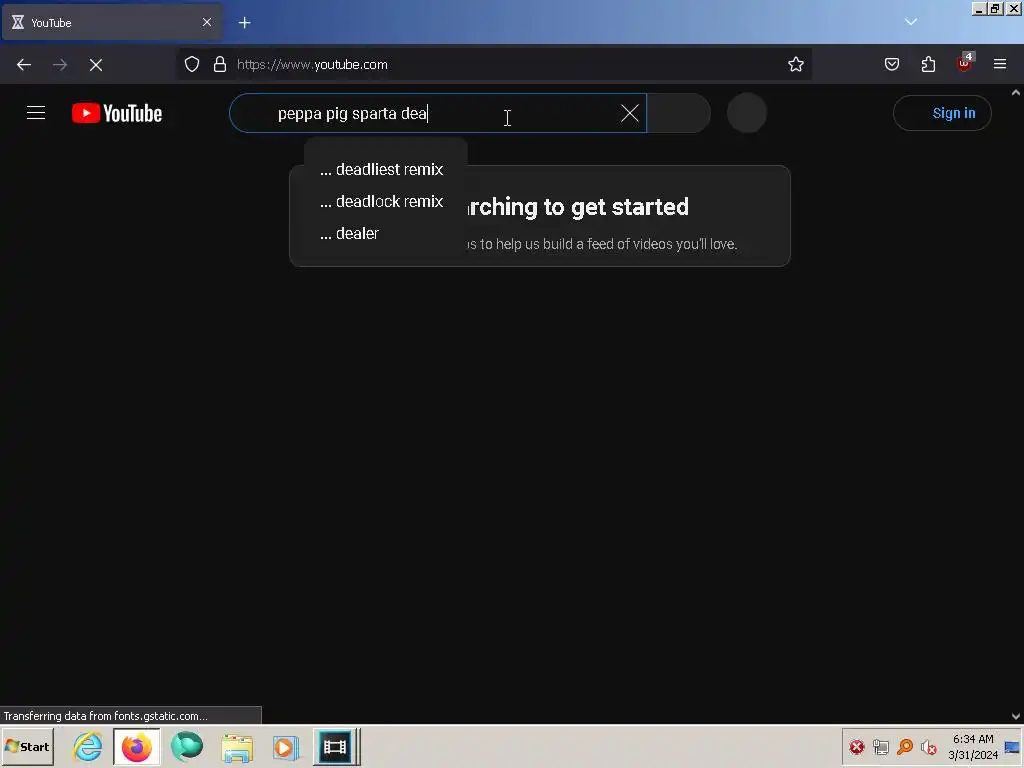Click the muted volume tray icon
Screen dimensions: 1024x768
pos(928,746)
